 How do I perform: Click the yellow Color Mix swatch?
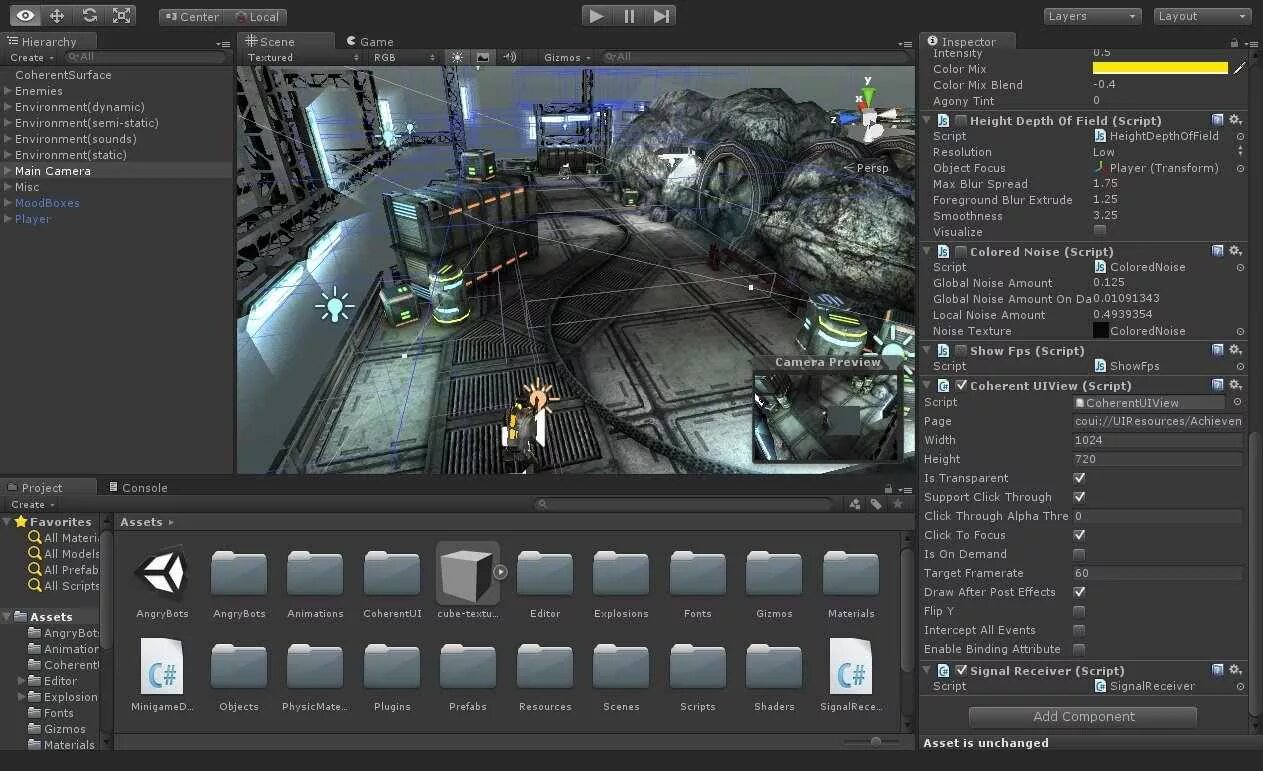point(1158,68)
